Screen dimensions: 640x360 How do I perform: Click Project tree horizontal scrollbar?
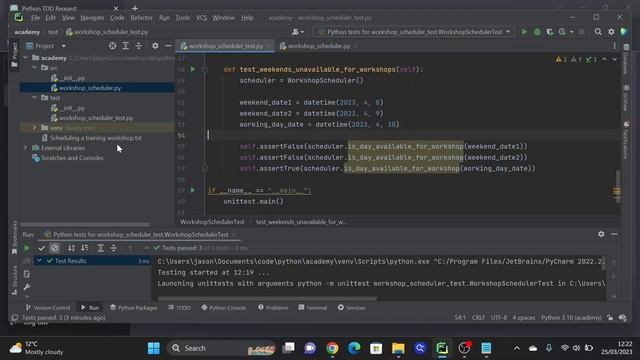tap(85, 224)
